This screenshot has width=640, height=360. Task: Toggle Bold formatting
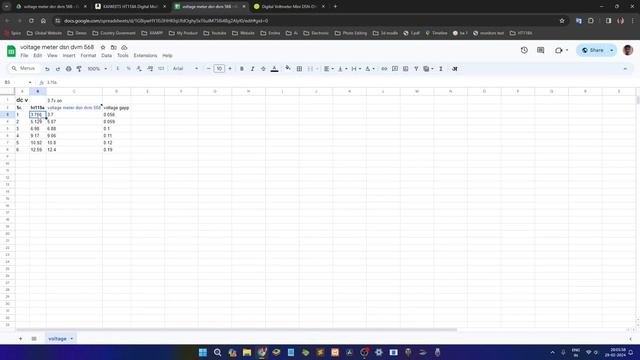point(242,69)
